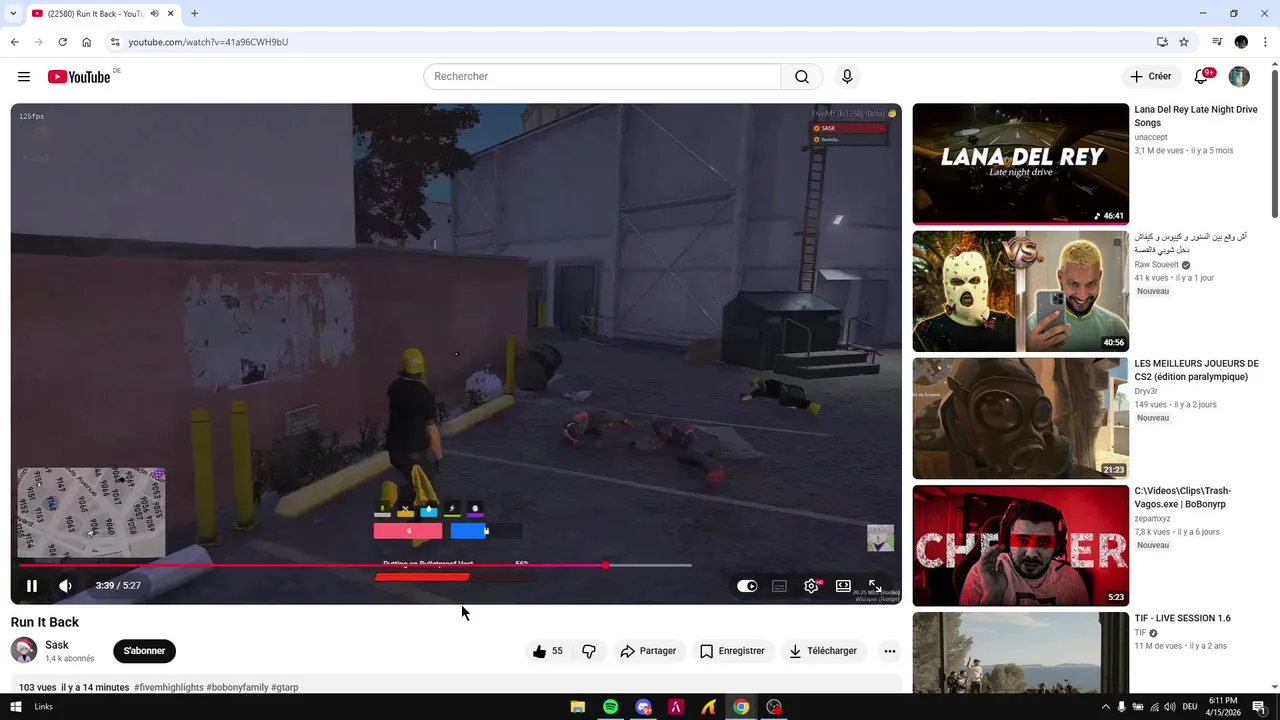Click the page scrollbar
Image resolution: width=1280 pixels, height=720 pixels.
point(1274,142)
